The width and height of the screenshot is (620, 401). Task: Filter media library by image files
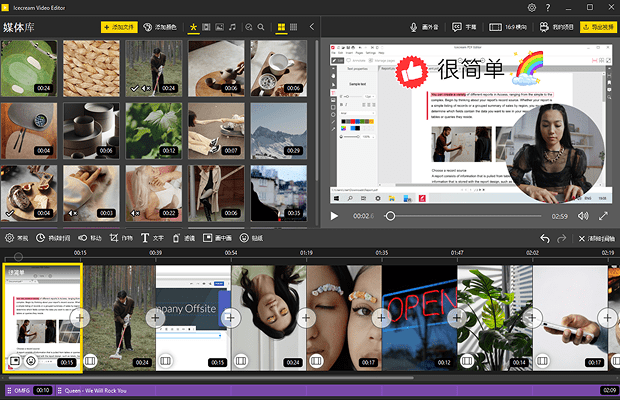(x=219, y=27)
